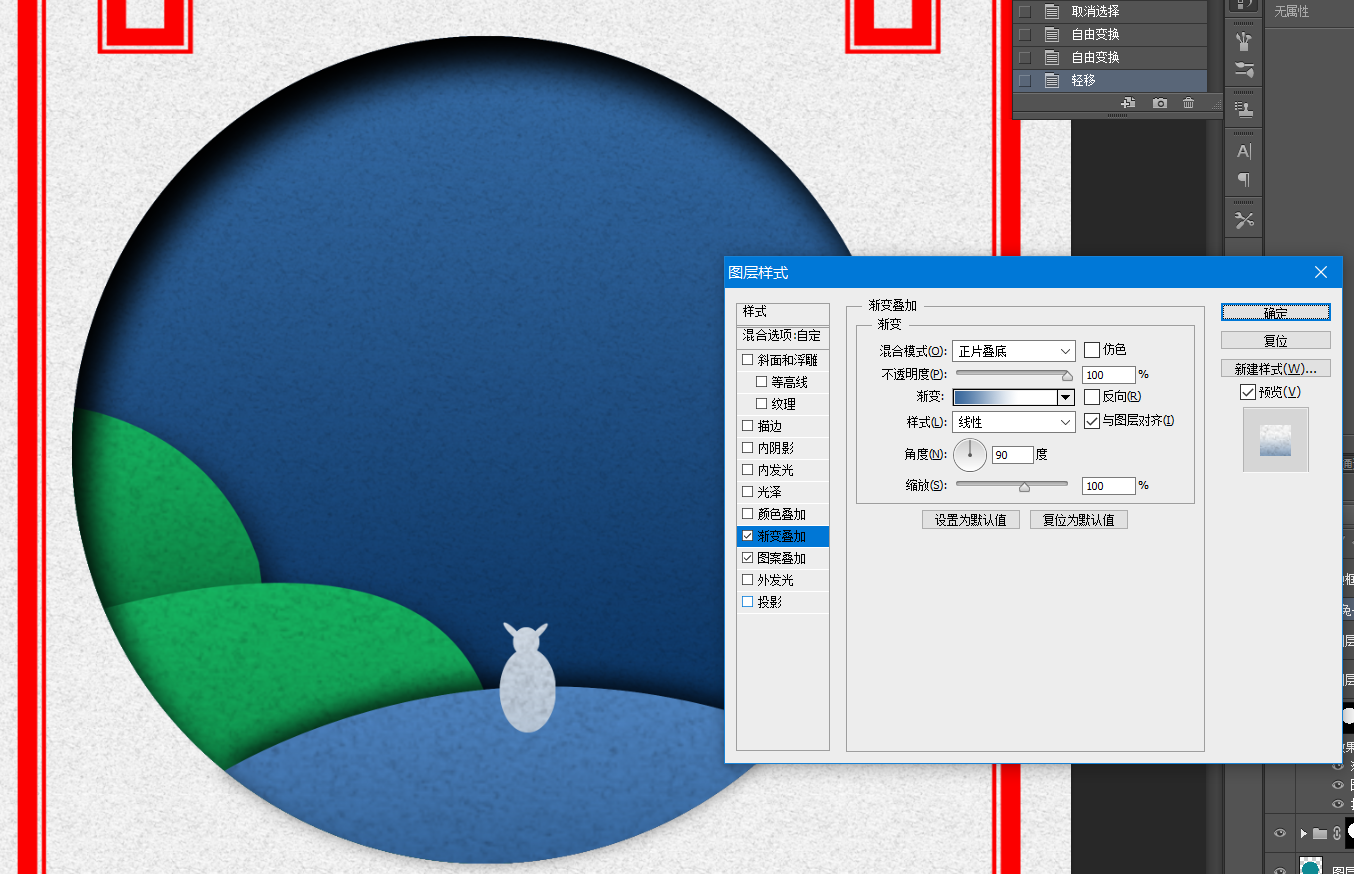Click the 缩放 value field showing 100

coord(1109,486)
